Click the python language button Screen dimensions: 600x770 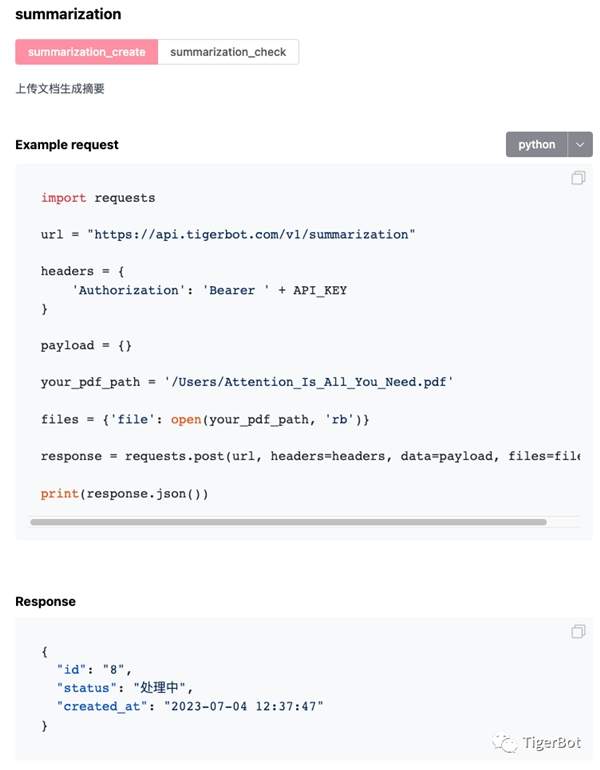pyautogui.click(x=537, y=144)
